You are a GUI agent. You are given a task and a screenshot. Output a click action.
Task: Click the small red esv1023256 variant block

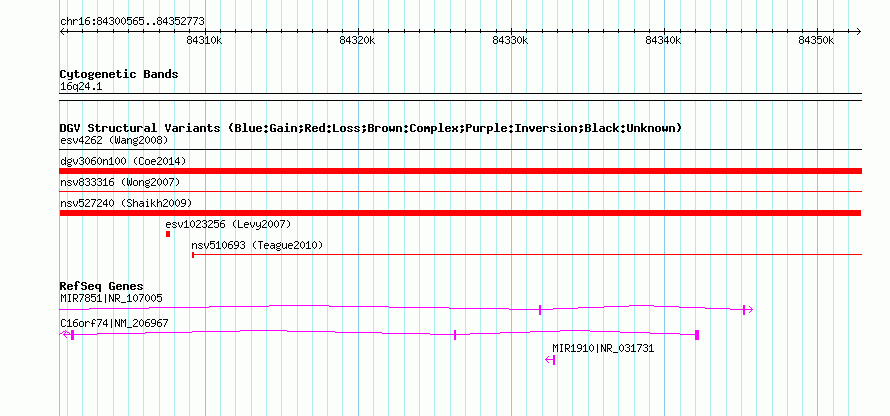(168, 234)
